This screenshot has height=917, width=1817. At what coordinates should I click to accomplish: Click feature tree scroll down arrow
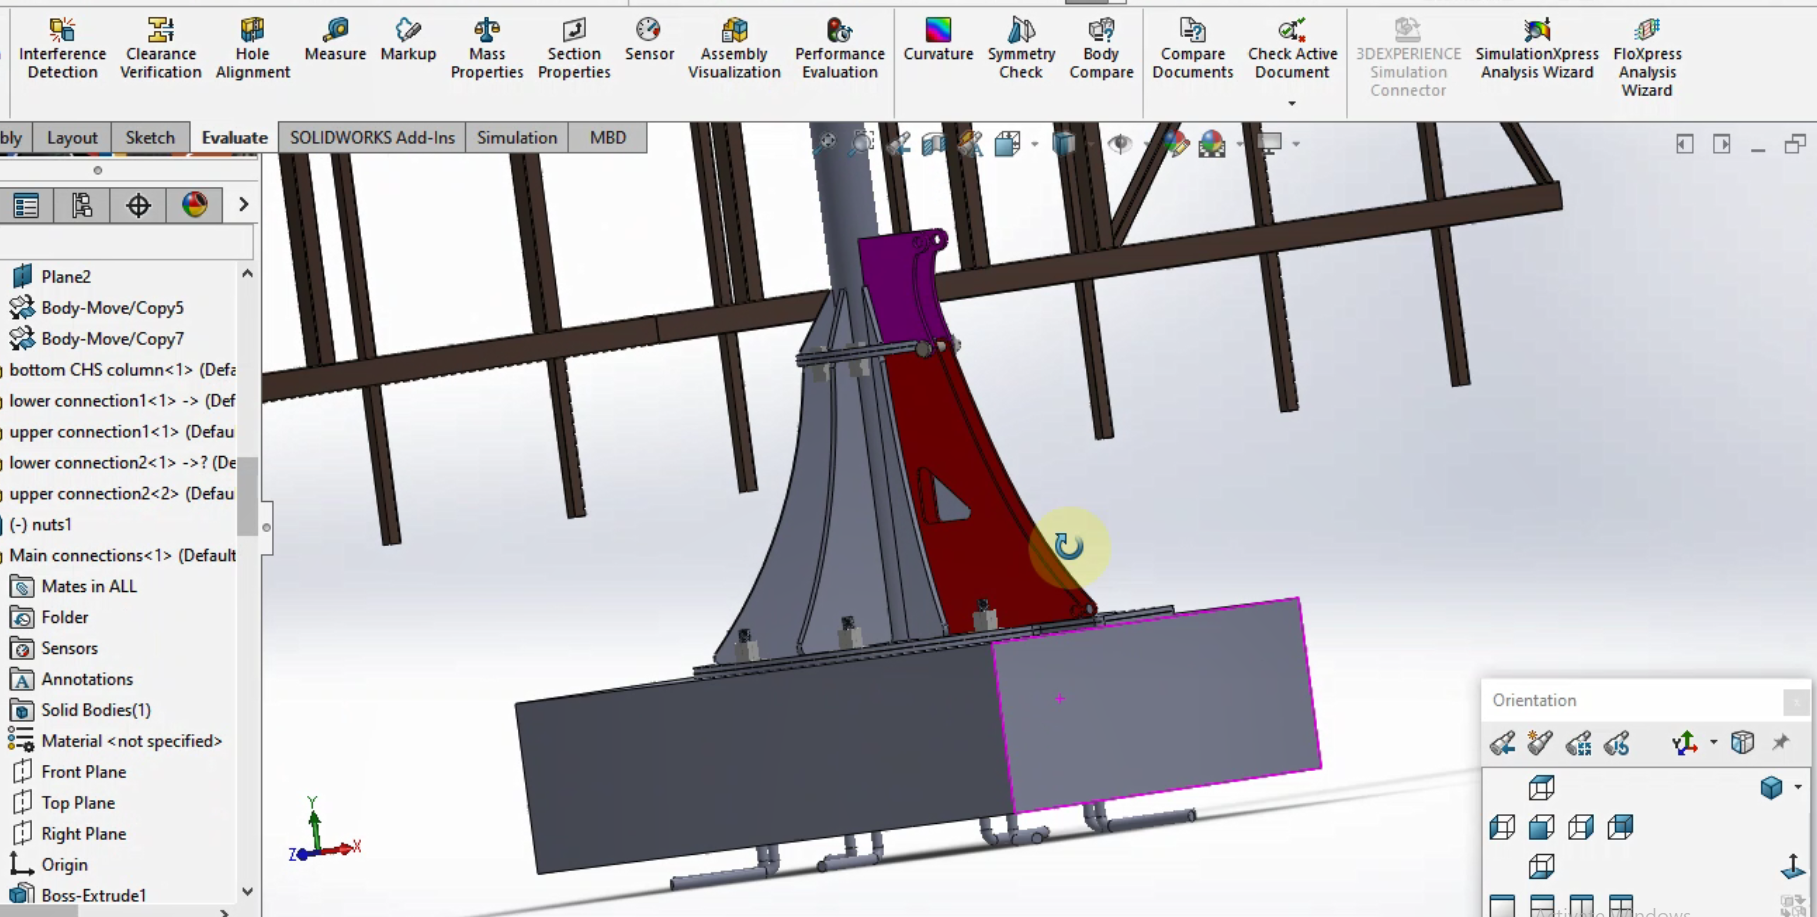[x=247, y=892]
